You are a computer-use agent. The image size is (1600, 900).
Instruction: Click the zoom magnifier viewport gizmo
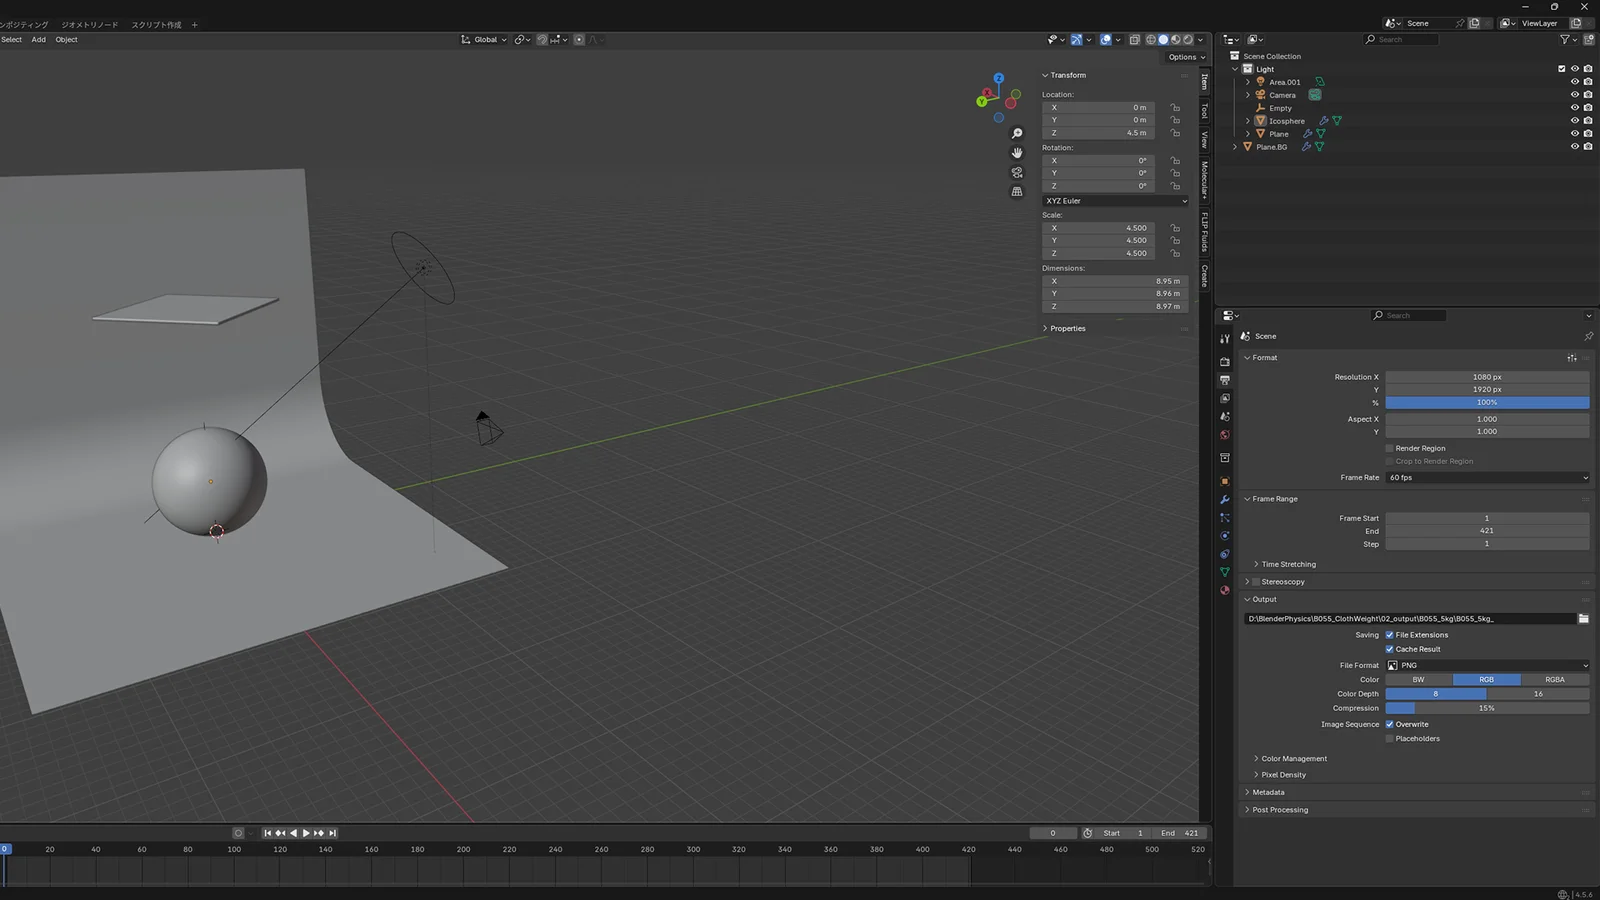pos(1017,134)
